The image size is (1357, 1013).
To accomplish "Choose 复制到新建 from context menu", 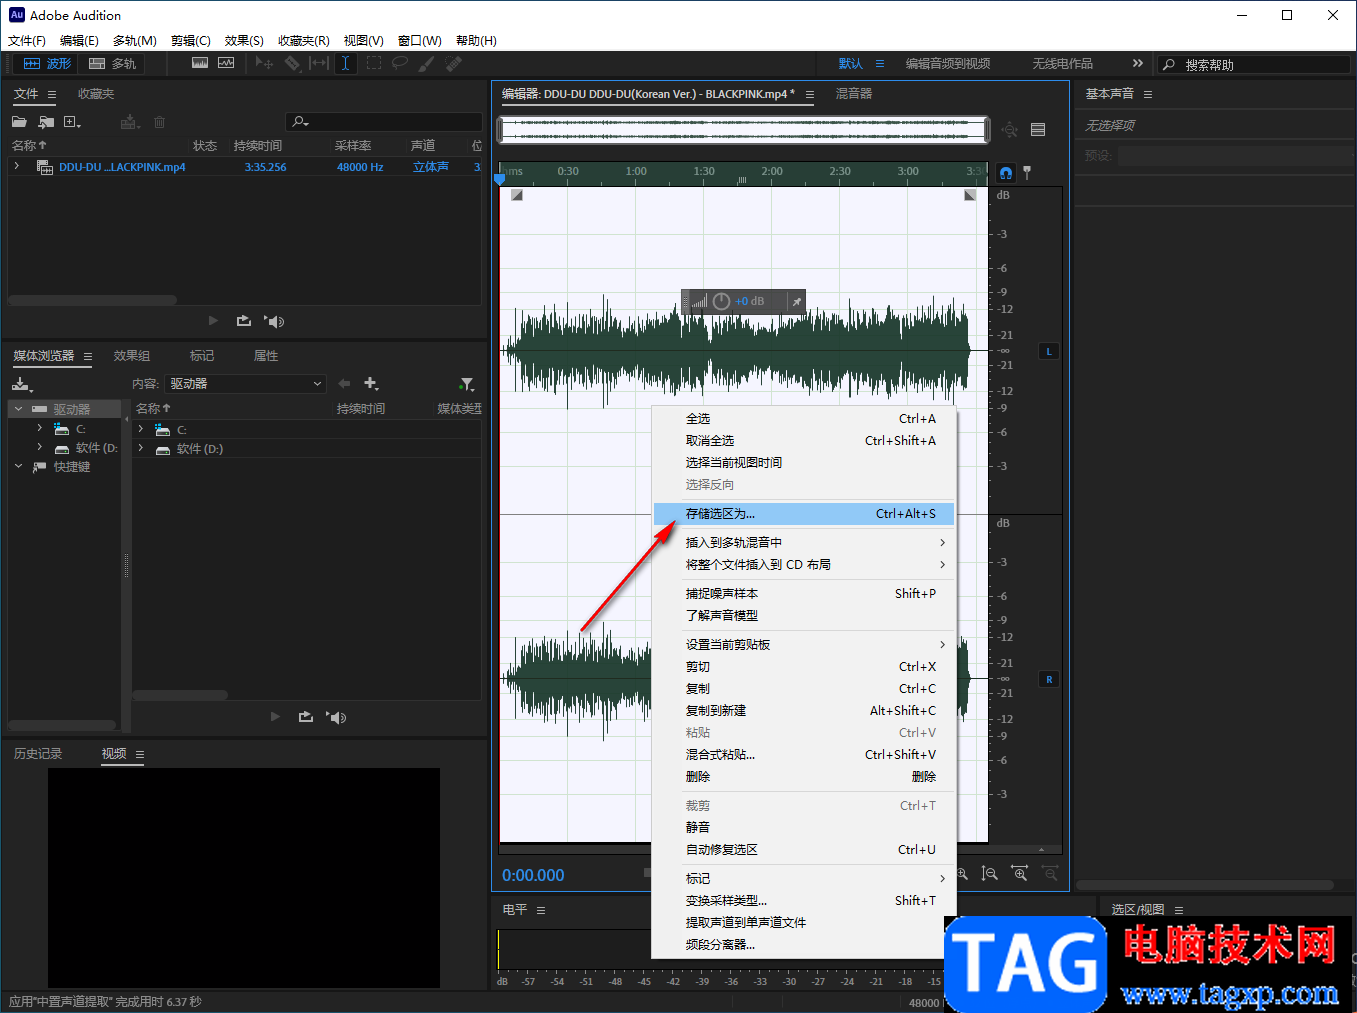I will click(804, 711).
